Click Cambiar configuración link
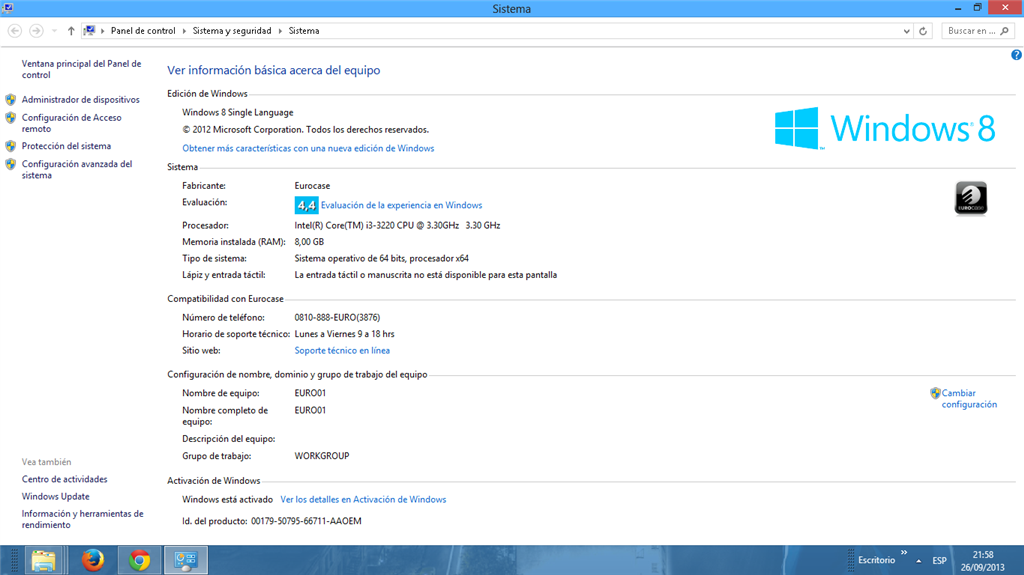1024x575 pixels. tap(969, 399)
